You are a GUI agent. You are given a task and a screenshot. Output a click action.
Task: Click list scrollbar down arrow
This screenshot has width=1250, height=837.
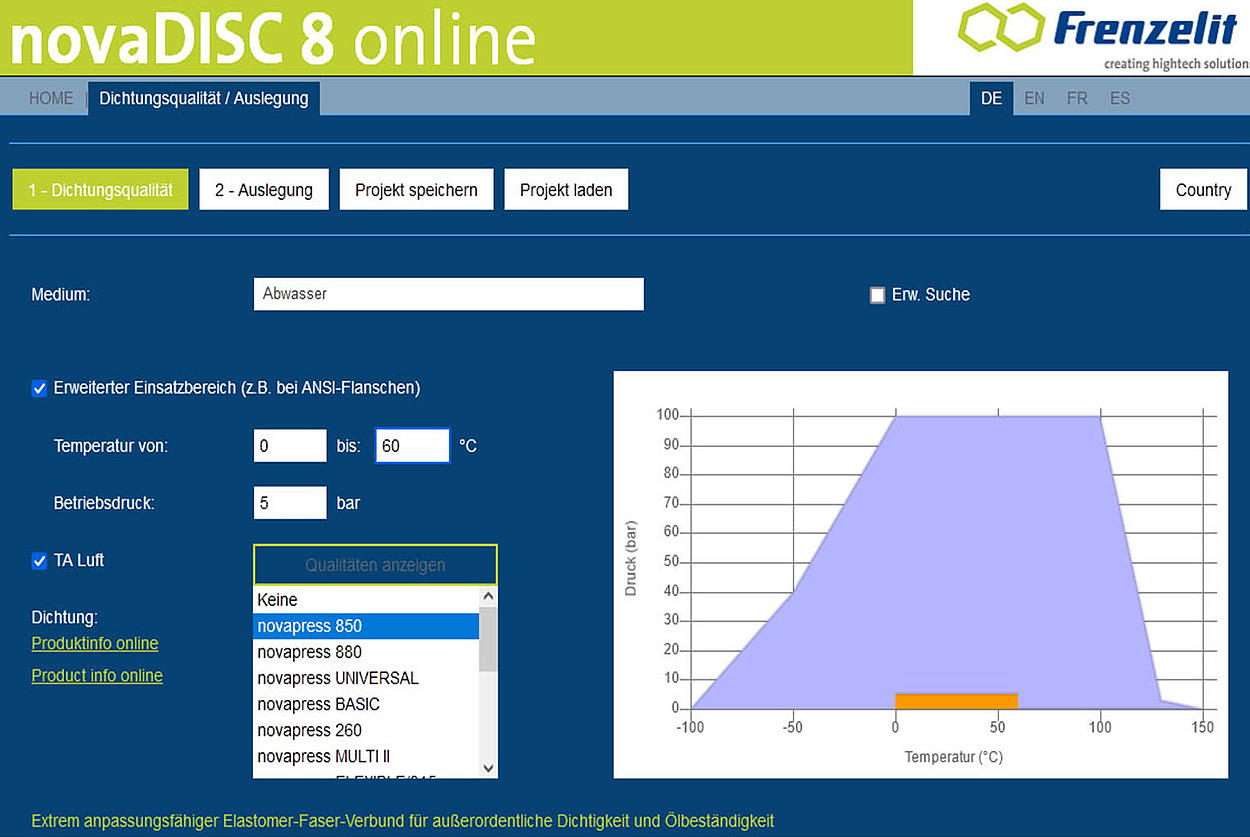coord(488,768)
